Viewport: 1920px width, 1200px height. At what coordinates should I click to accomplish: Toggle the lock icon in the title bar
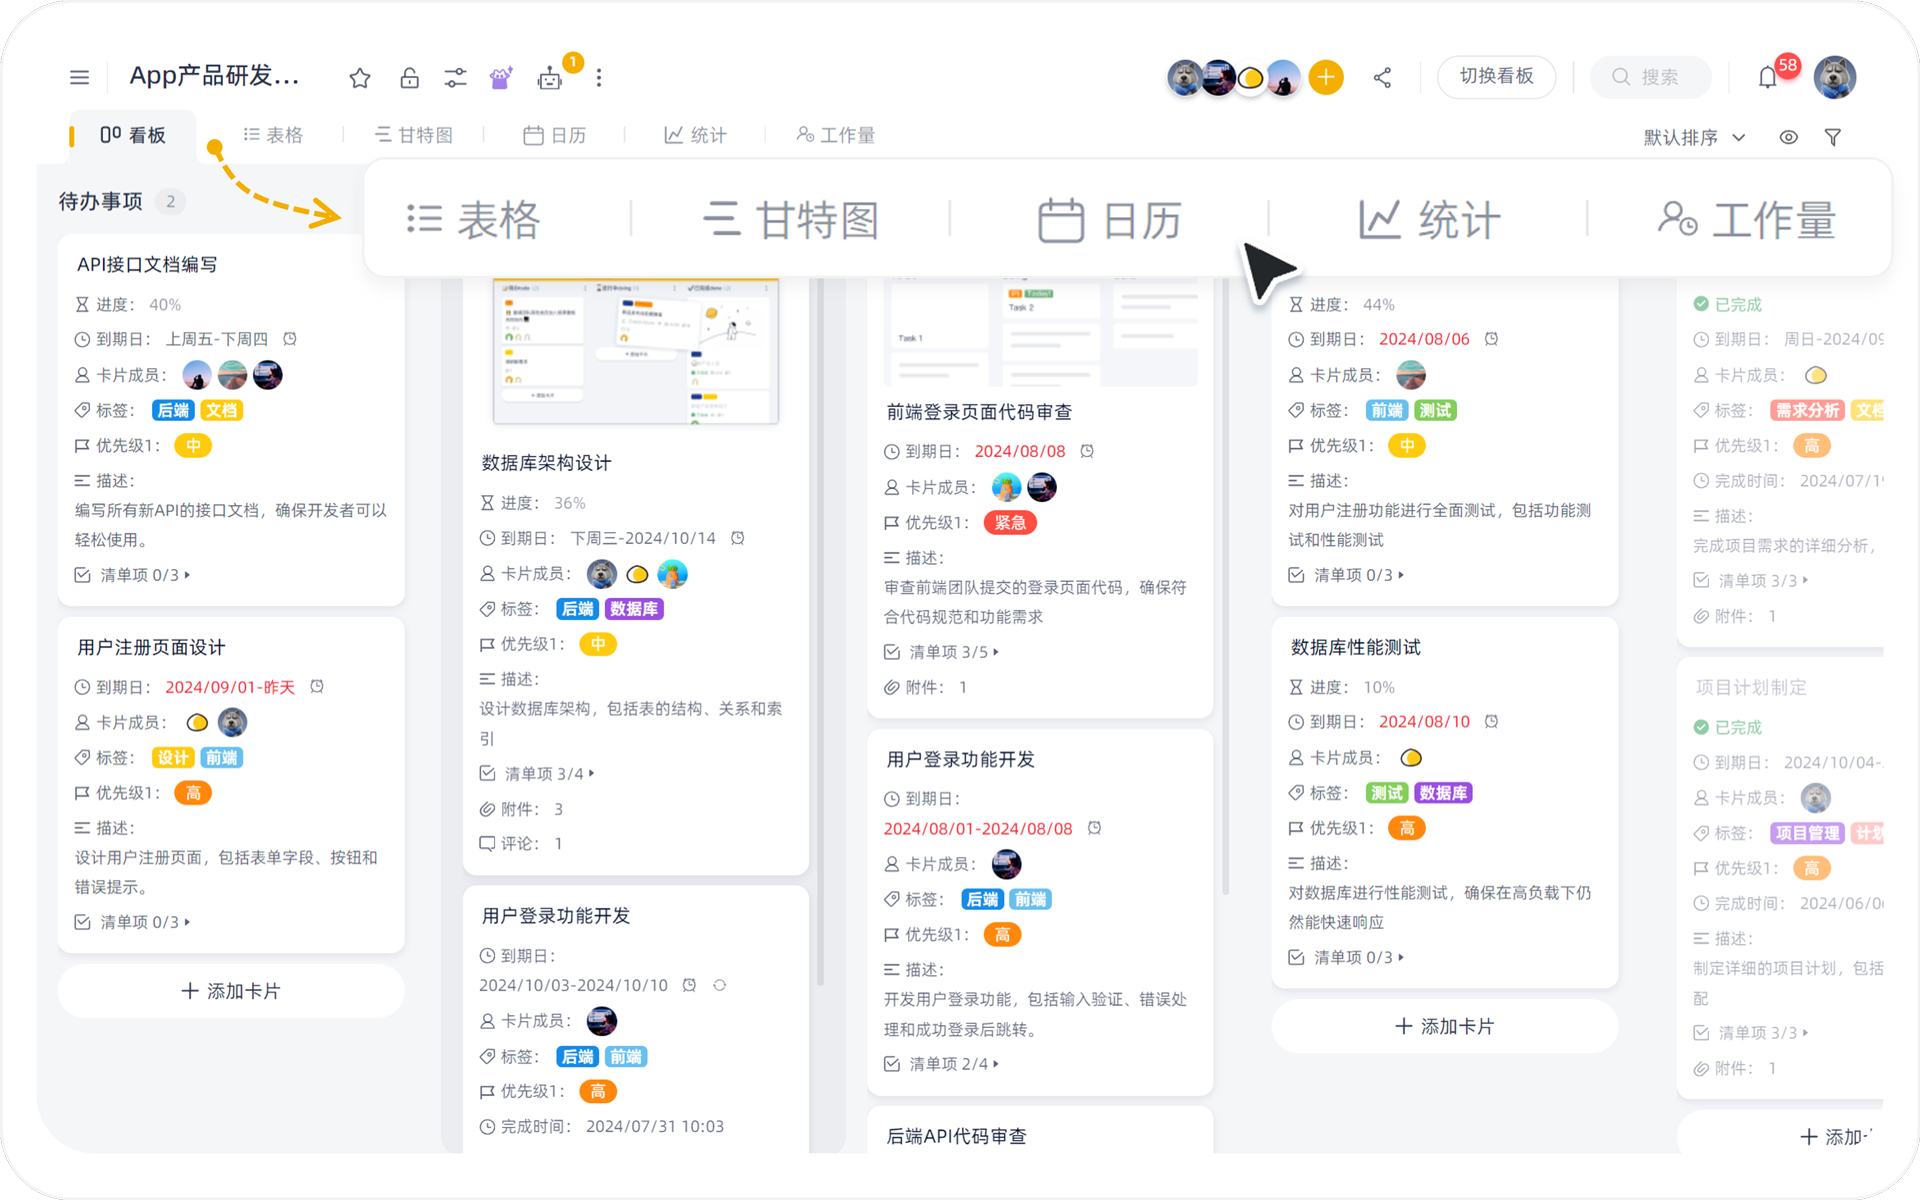(x=408, y=77)
